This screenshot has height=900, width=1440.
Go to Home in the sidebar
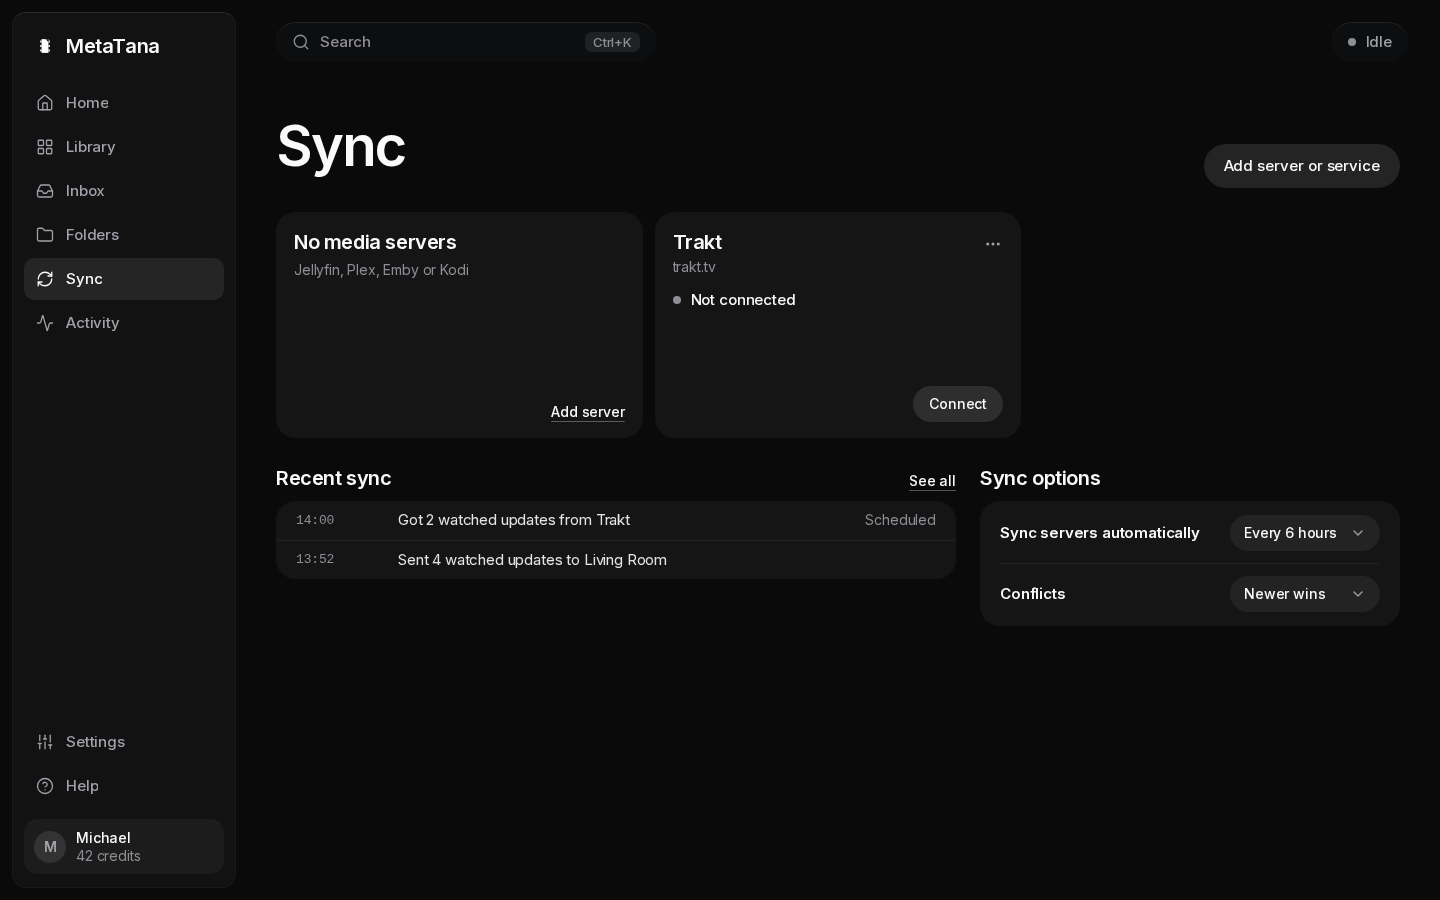pyautogui.click(x=124, y=103)
